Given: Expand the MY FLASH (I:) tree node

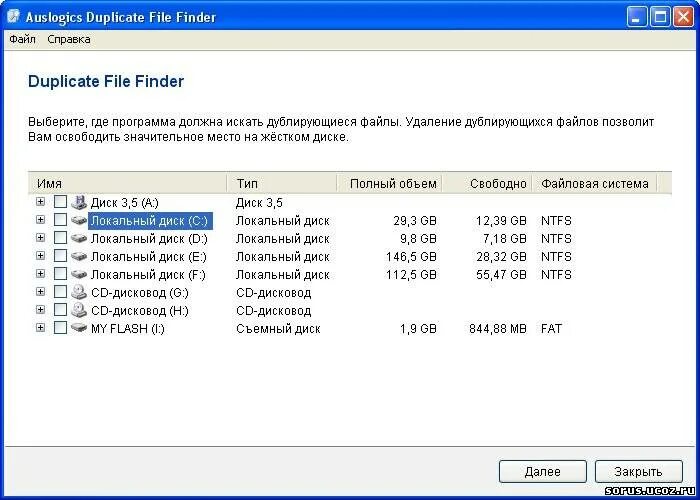Looking at the screenshot, I should tap(41, 328).
